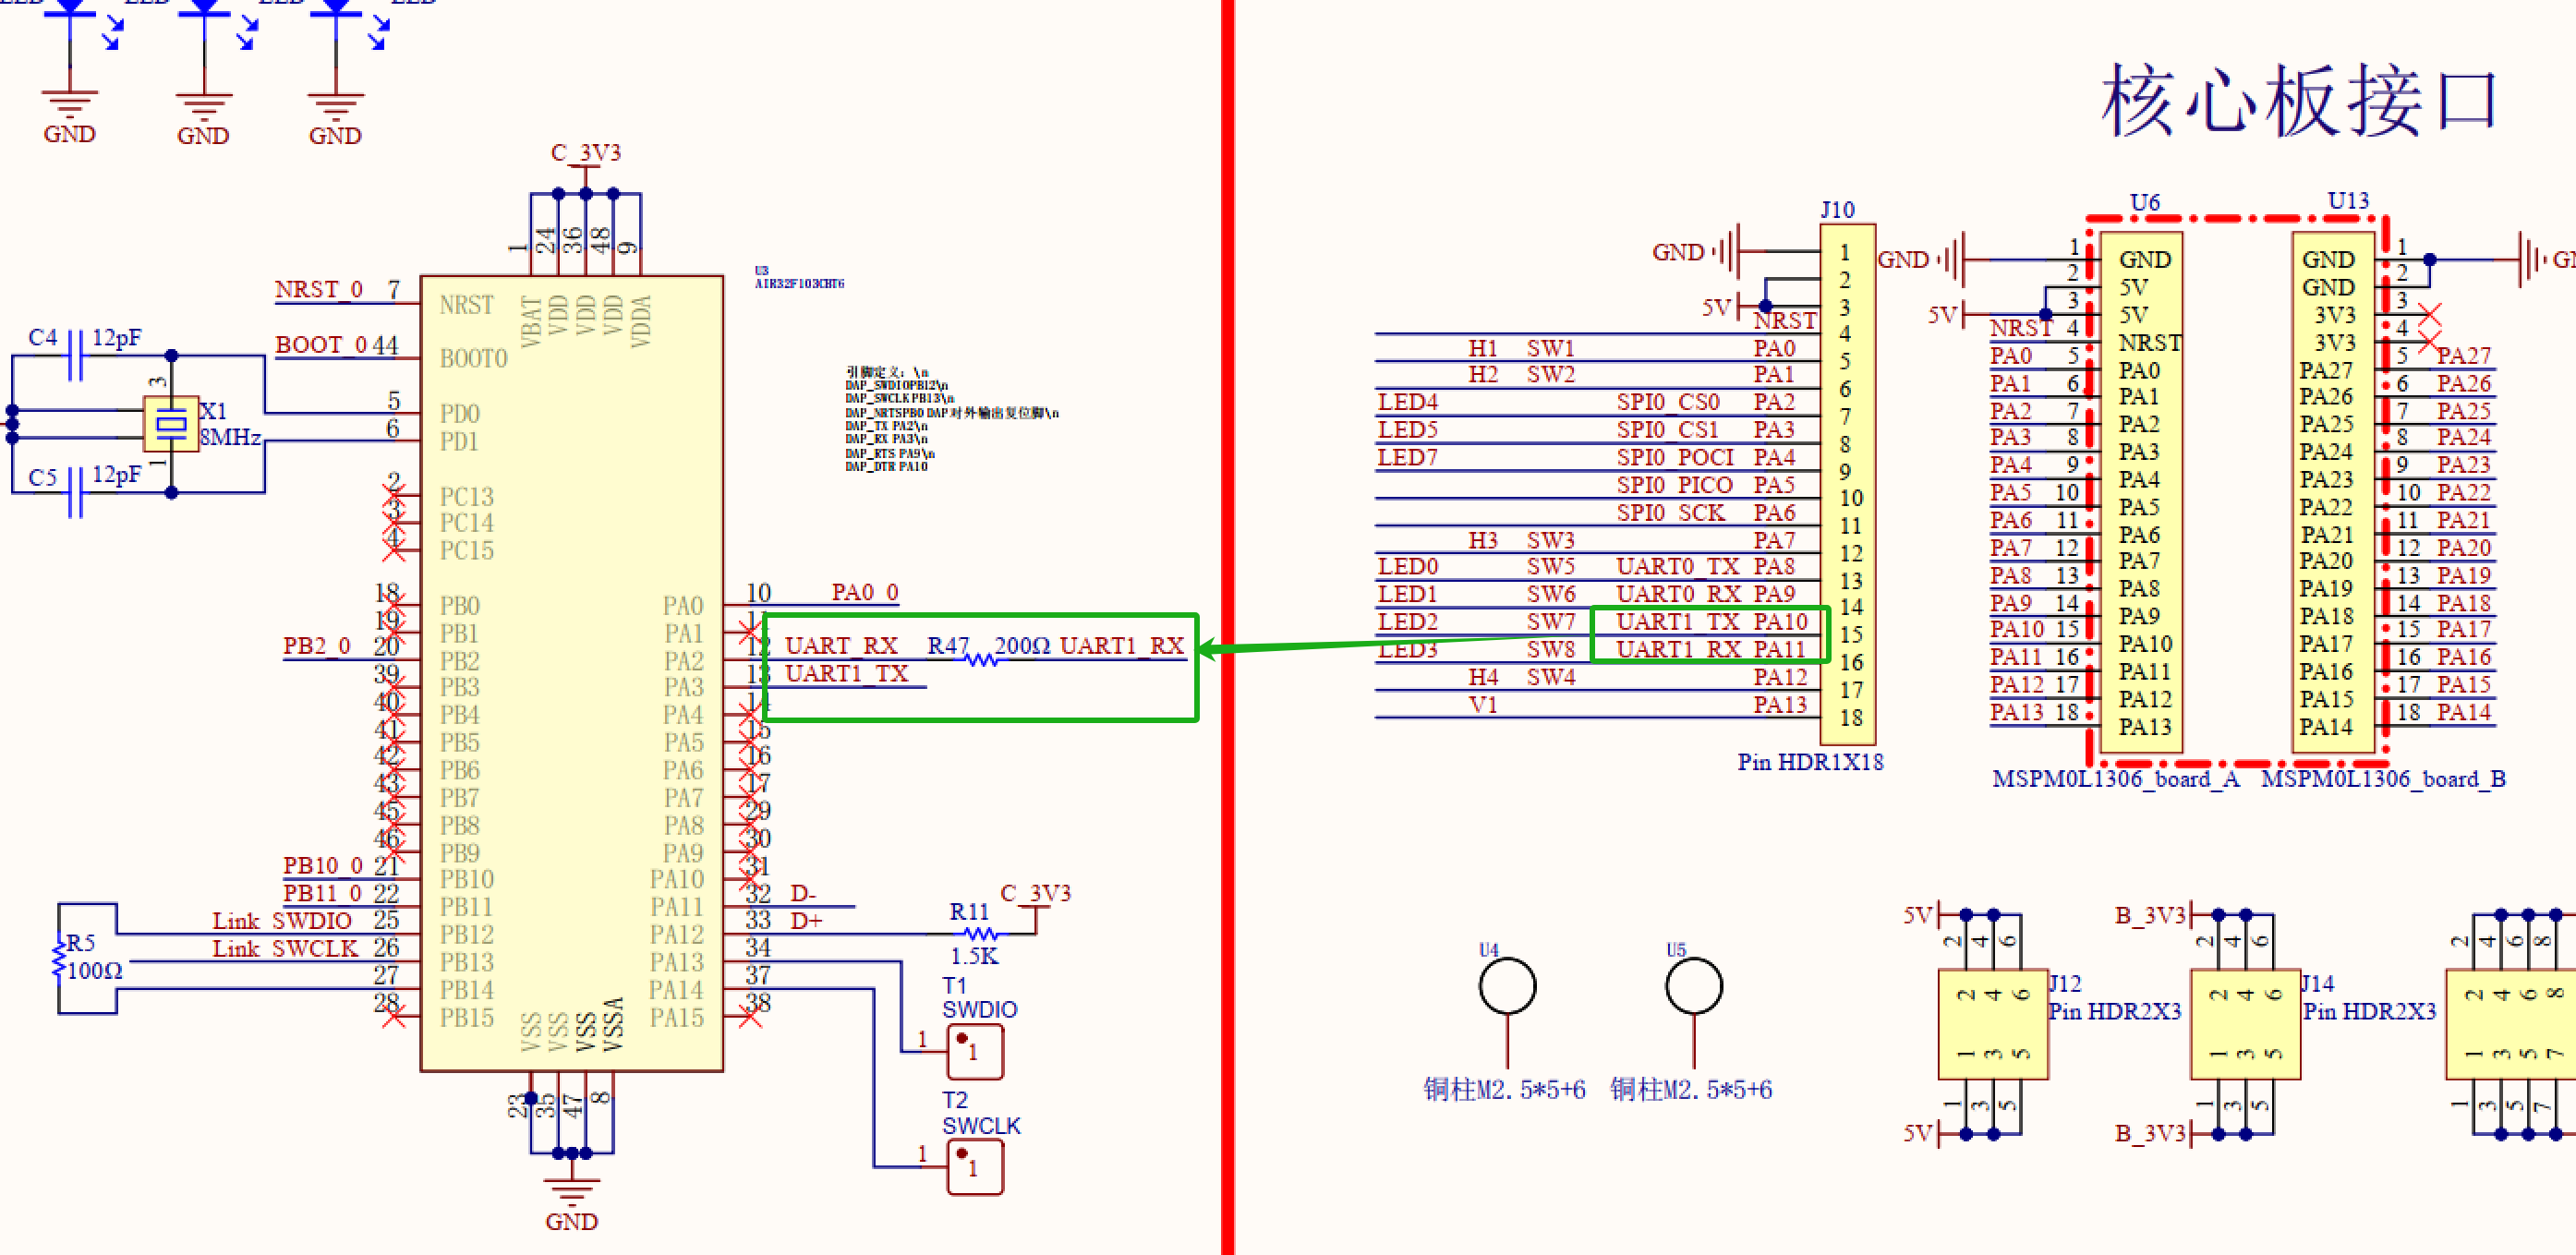Screen dimensions: 2576x1255
Task: Select the GND symbol below the MCU
Action: tap(571, 1190)
